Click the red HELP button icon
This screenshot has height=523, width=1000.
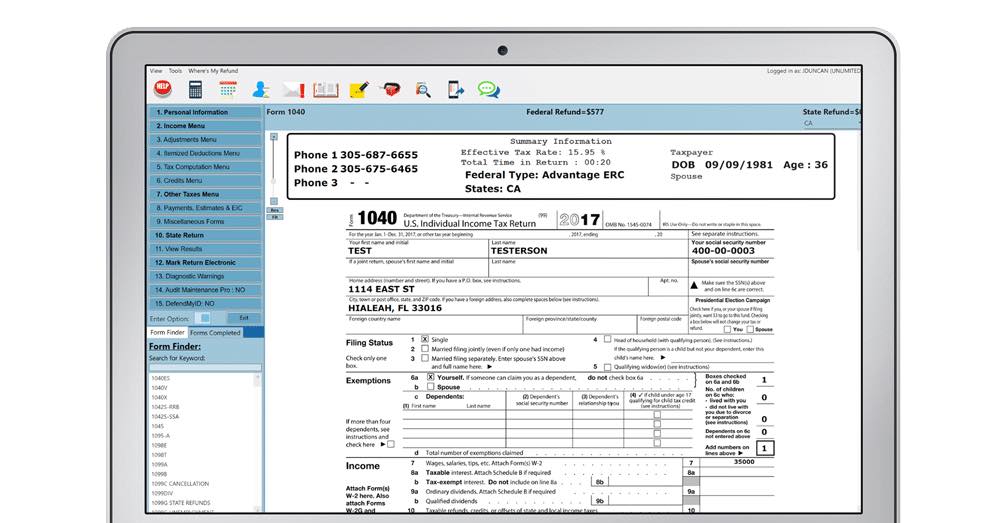click(x=163, y=89)
